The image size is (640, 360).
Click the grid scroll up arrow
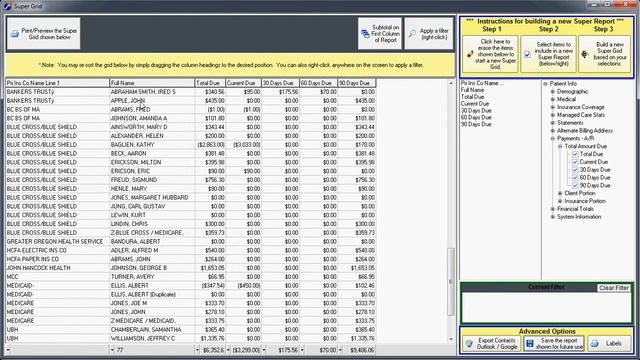[x=451, y=83]
